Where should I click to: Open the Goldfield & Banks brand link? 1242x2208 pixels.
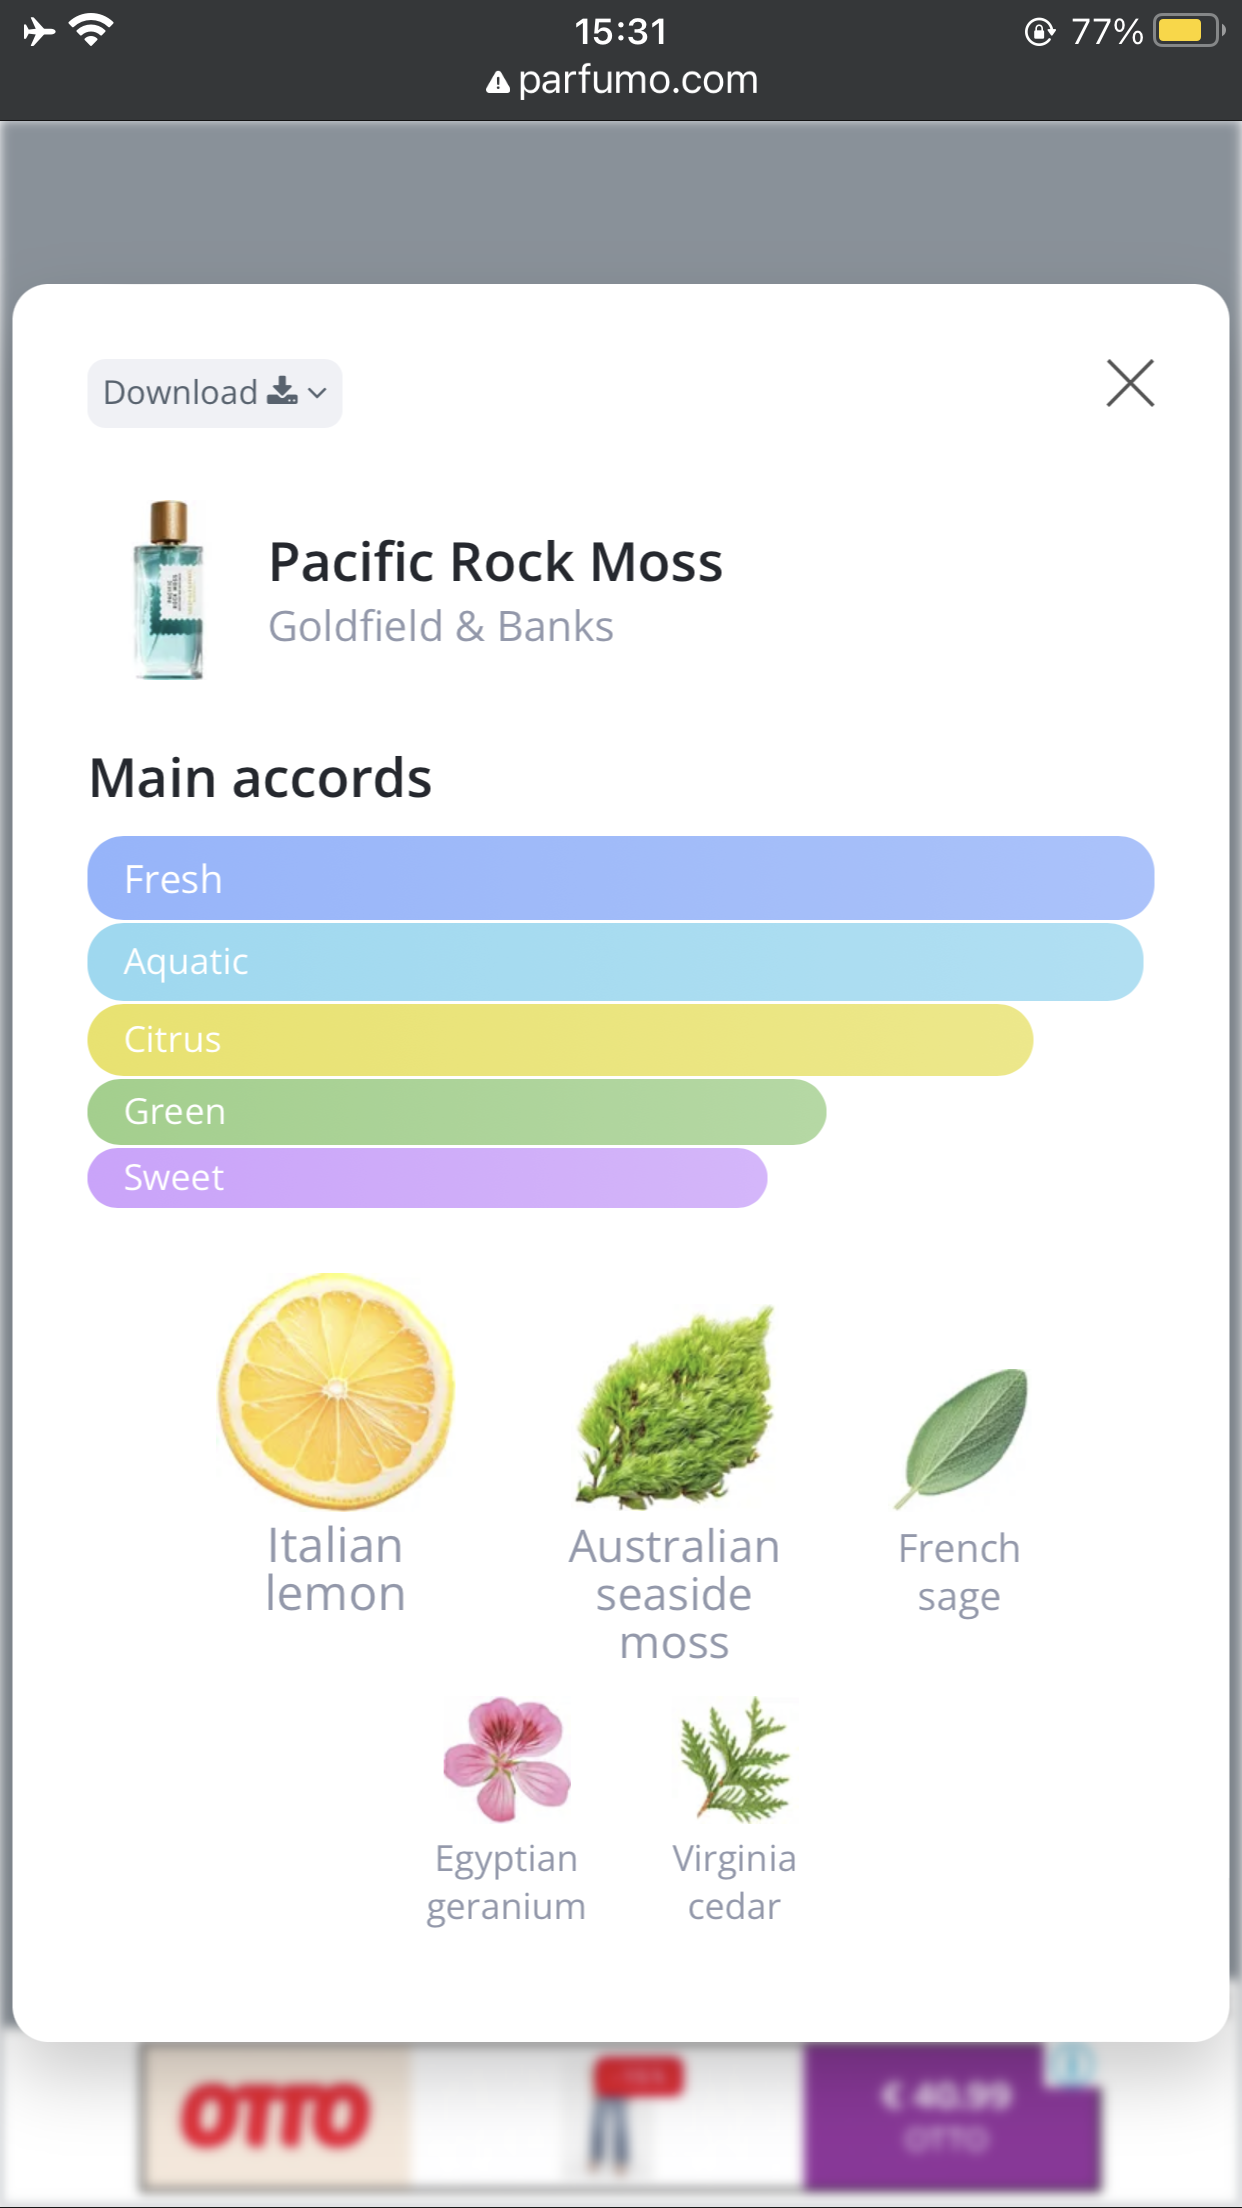[x=441, y=627]
